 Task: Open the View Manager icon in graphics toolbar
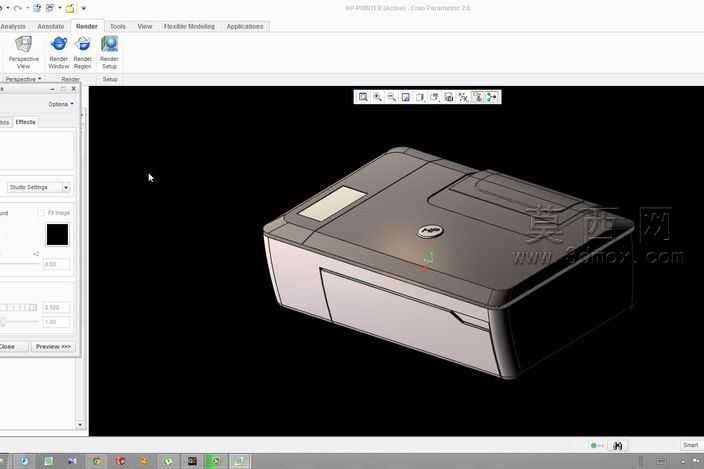(x=449, y=97)
